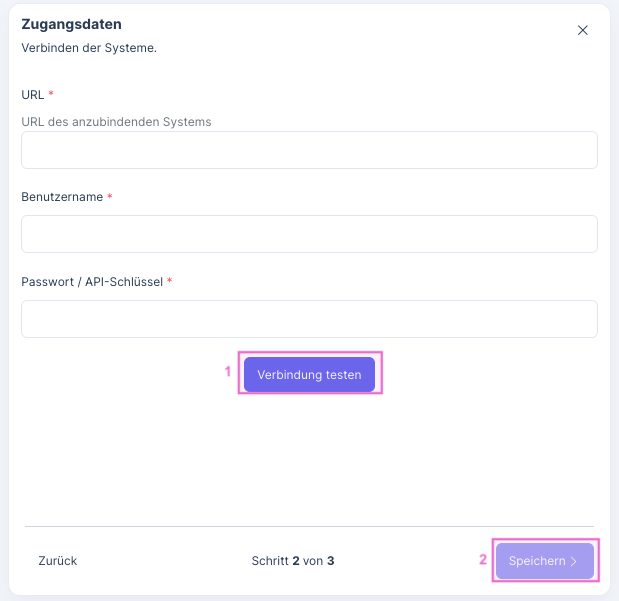Click the chevron arrow on Speichern

pos(574,561)
